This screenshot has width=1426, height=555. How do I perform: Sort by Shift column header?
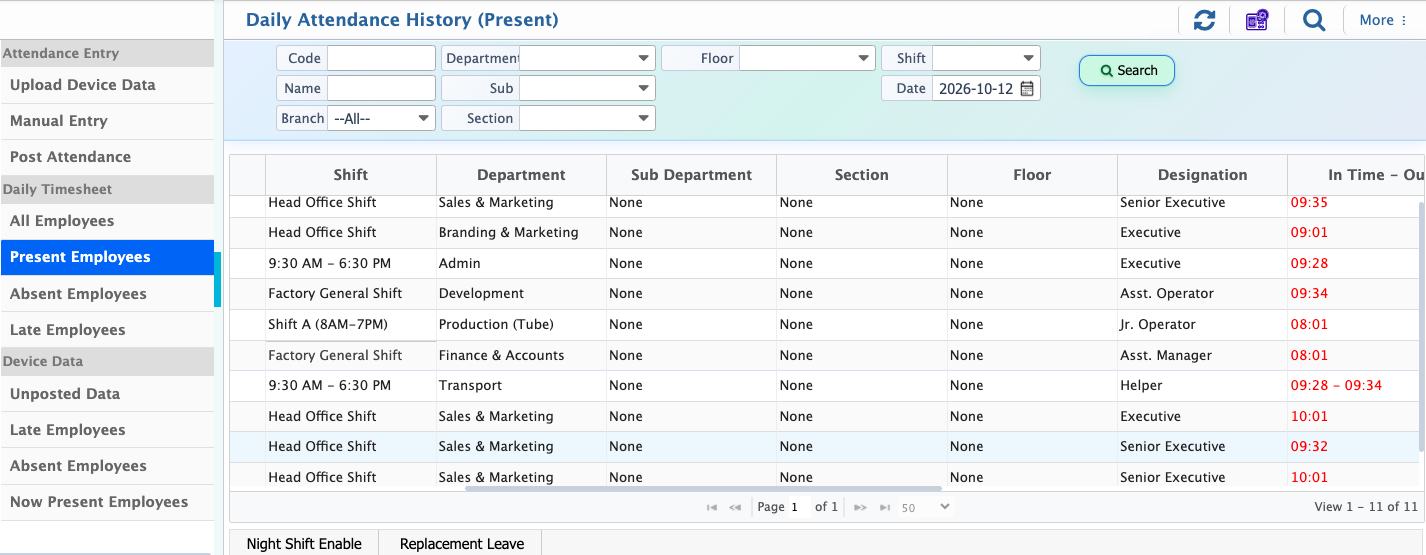click(x=351, y=175)
